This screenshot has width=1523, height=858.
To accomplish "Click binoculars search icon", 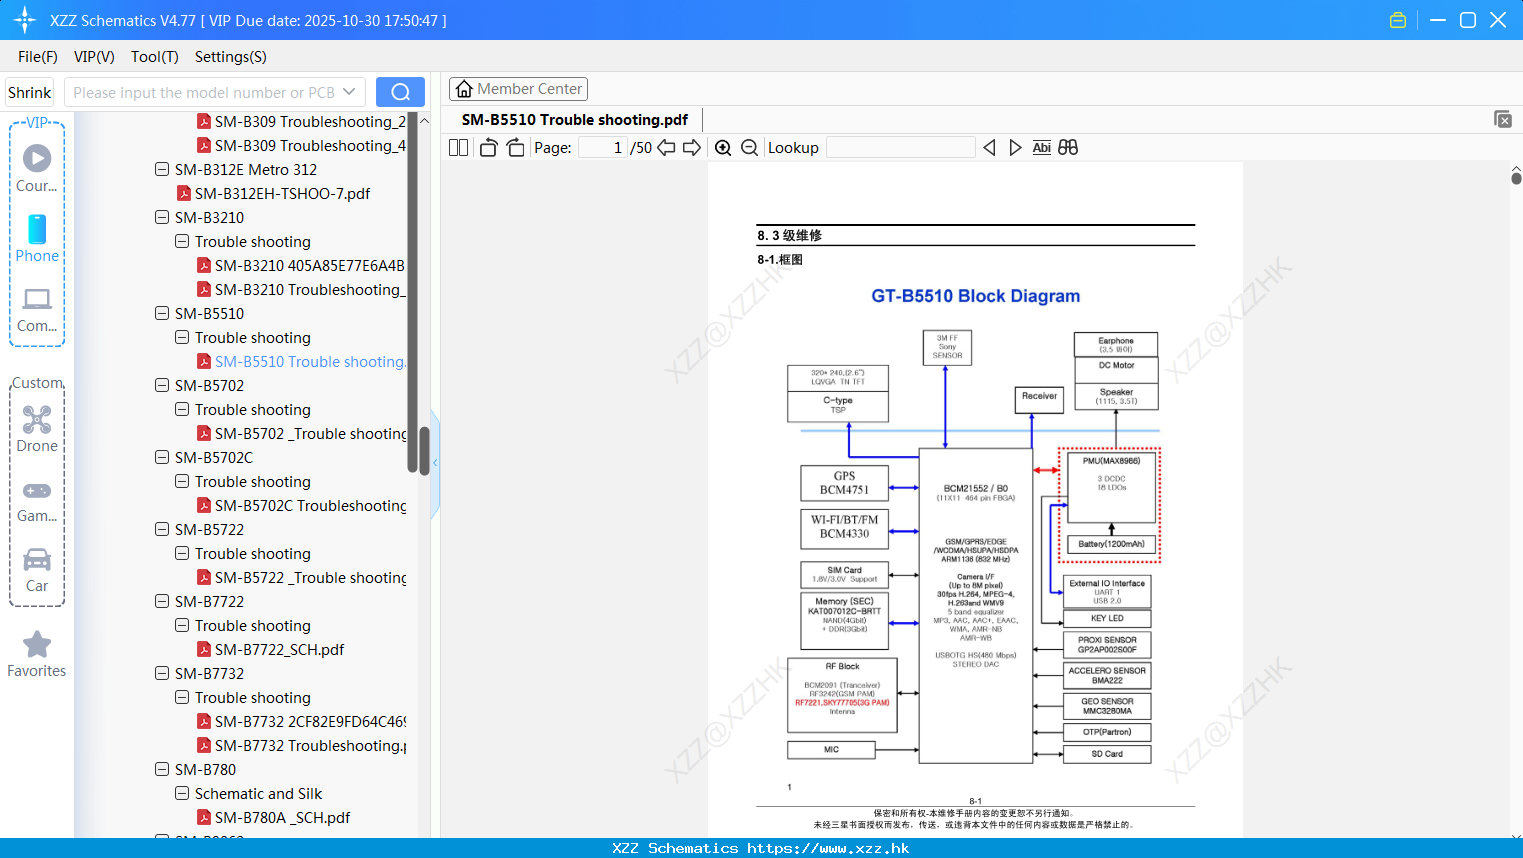I will pos(1068,148).
